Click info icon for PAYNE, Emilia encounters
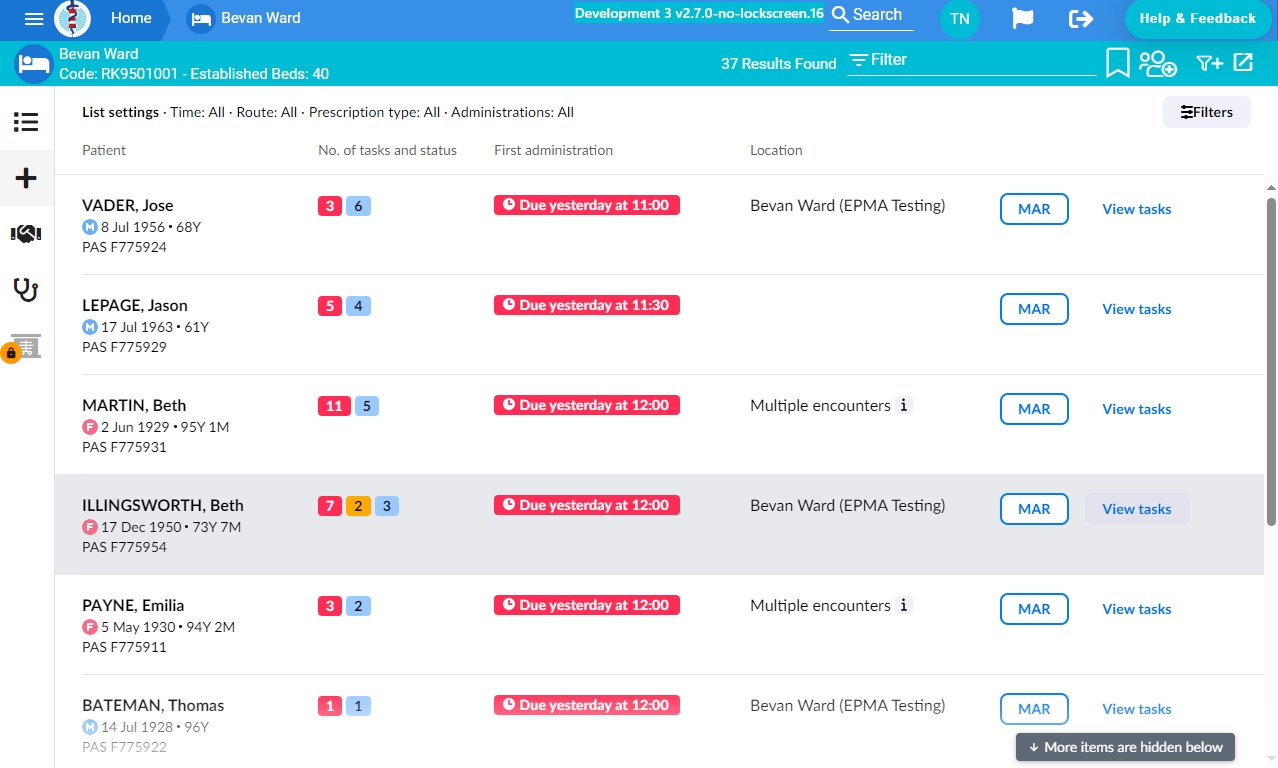Screen dimensions: 1278x768 coord(903,605)
